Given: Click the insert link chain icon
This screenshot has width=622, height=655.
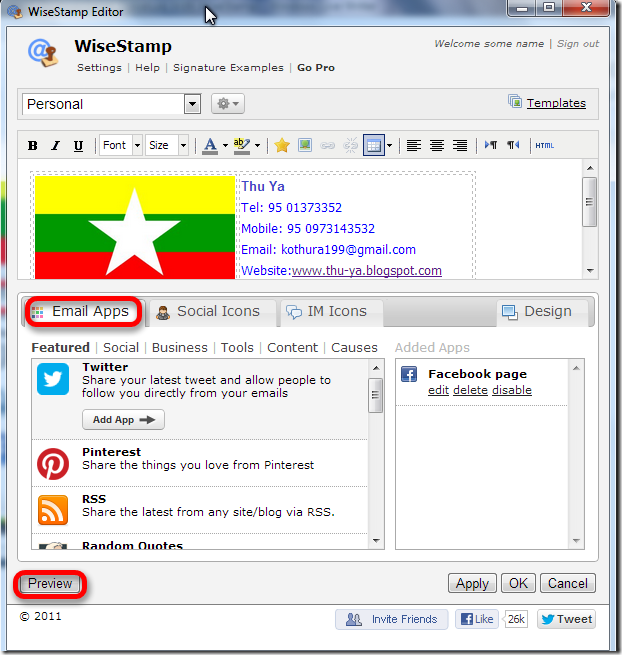Looking at the screenshot, I should click(328, 145).
